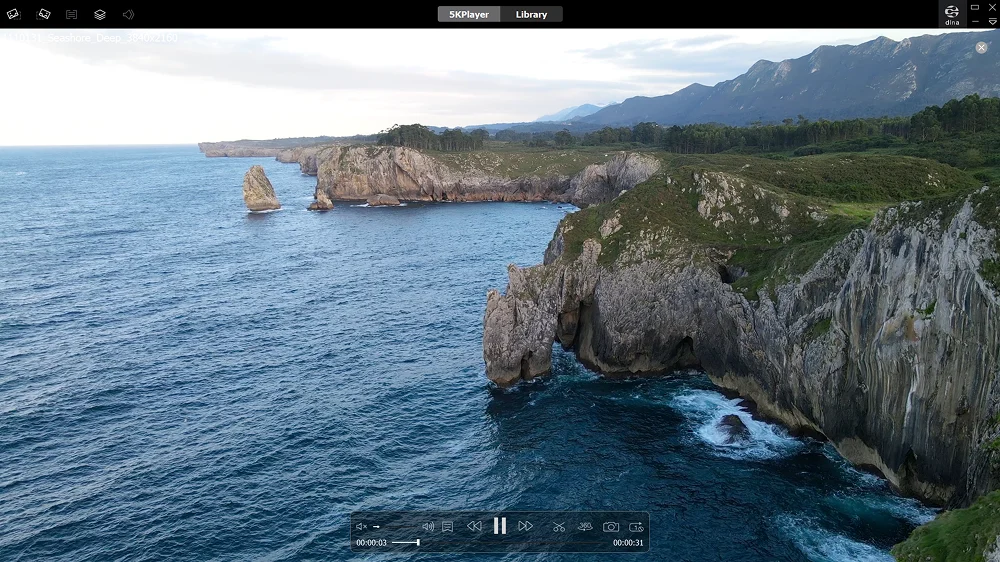Switch to the Library tab
The image size is (1000, 562).
(531, 15)
